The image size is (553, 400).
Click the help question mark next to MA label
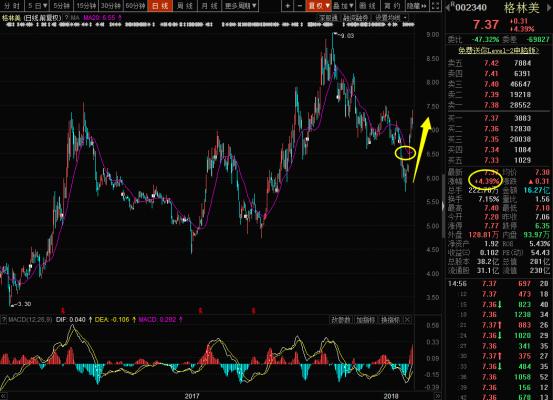tap(66, 18)
